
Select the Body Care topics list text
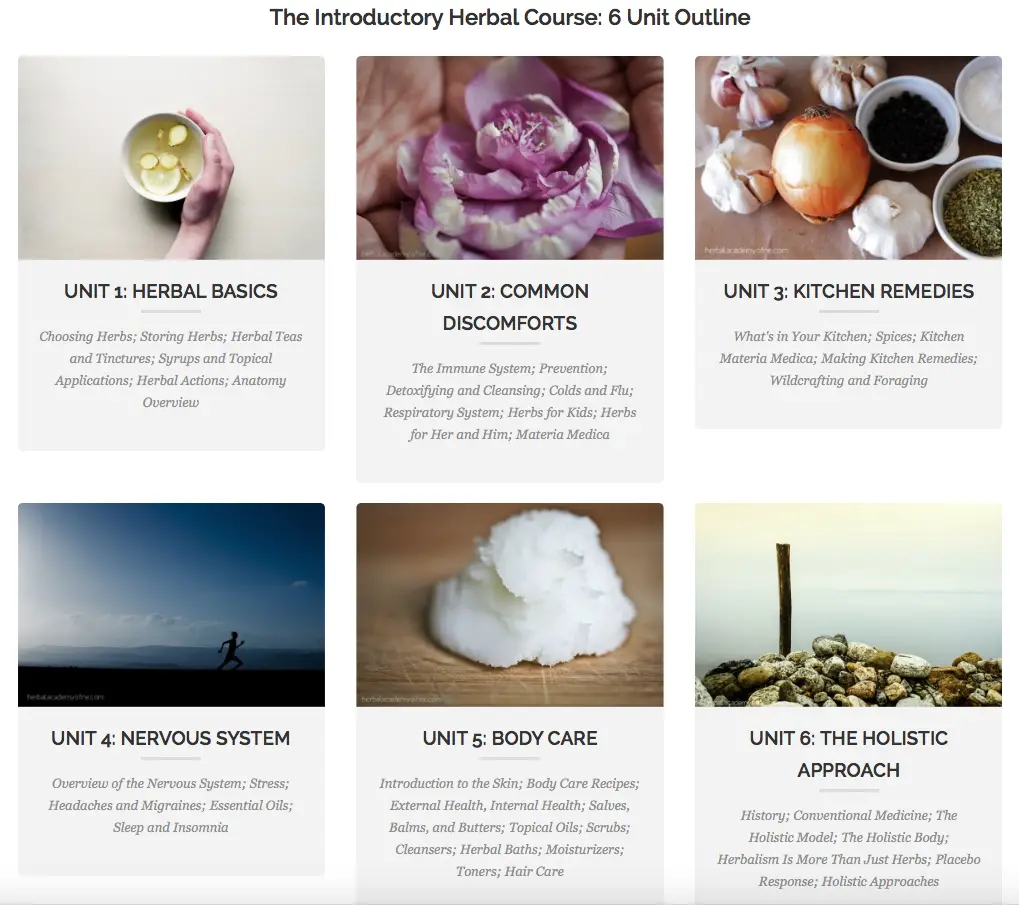pyautogui.click(x=510, y=827)
